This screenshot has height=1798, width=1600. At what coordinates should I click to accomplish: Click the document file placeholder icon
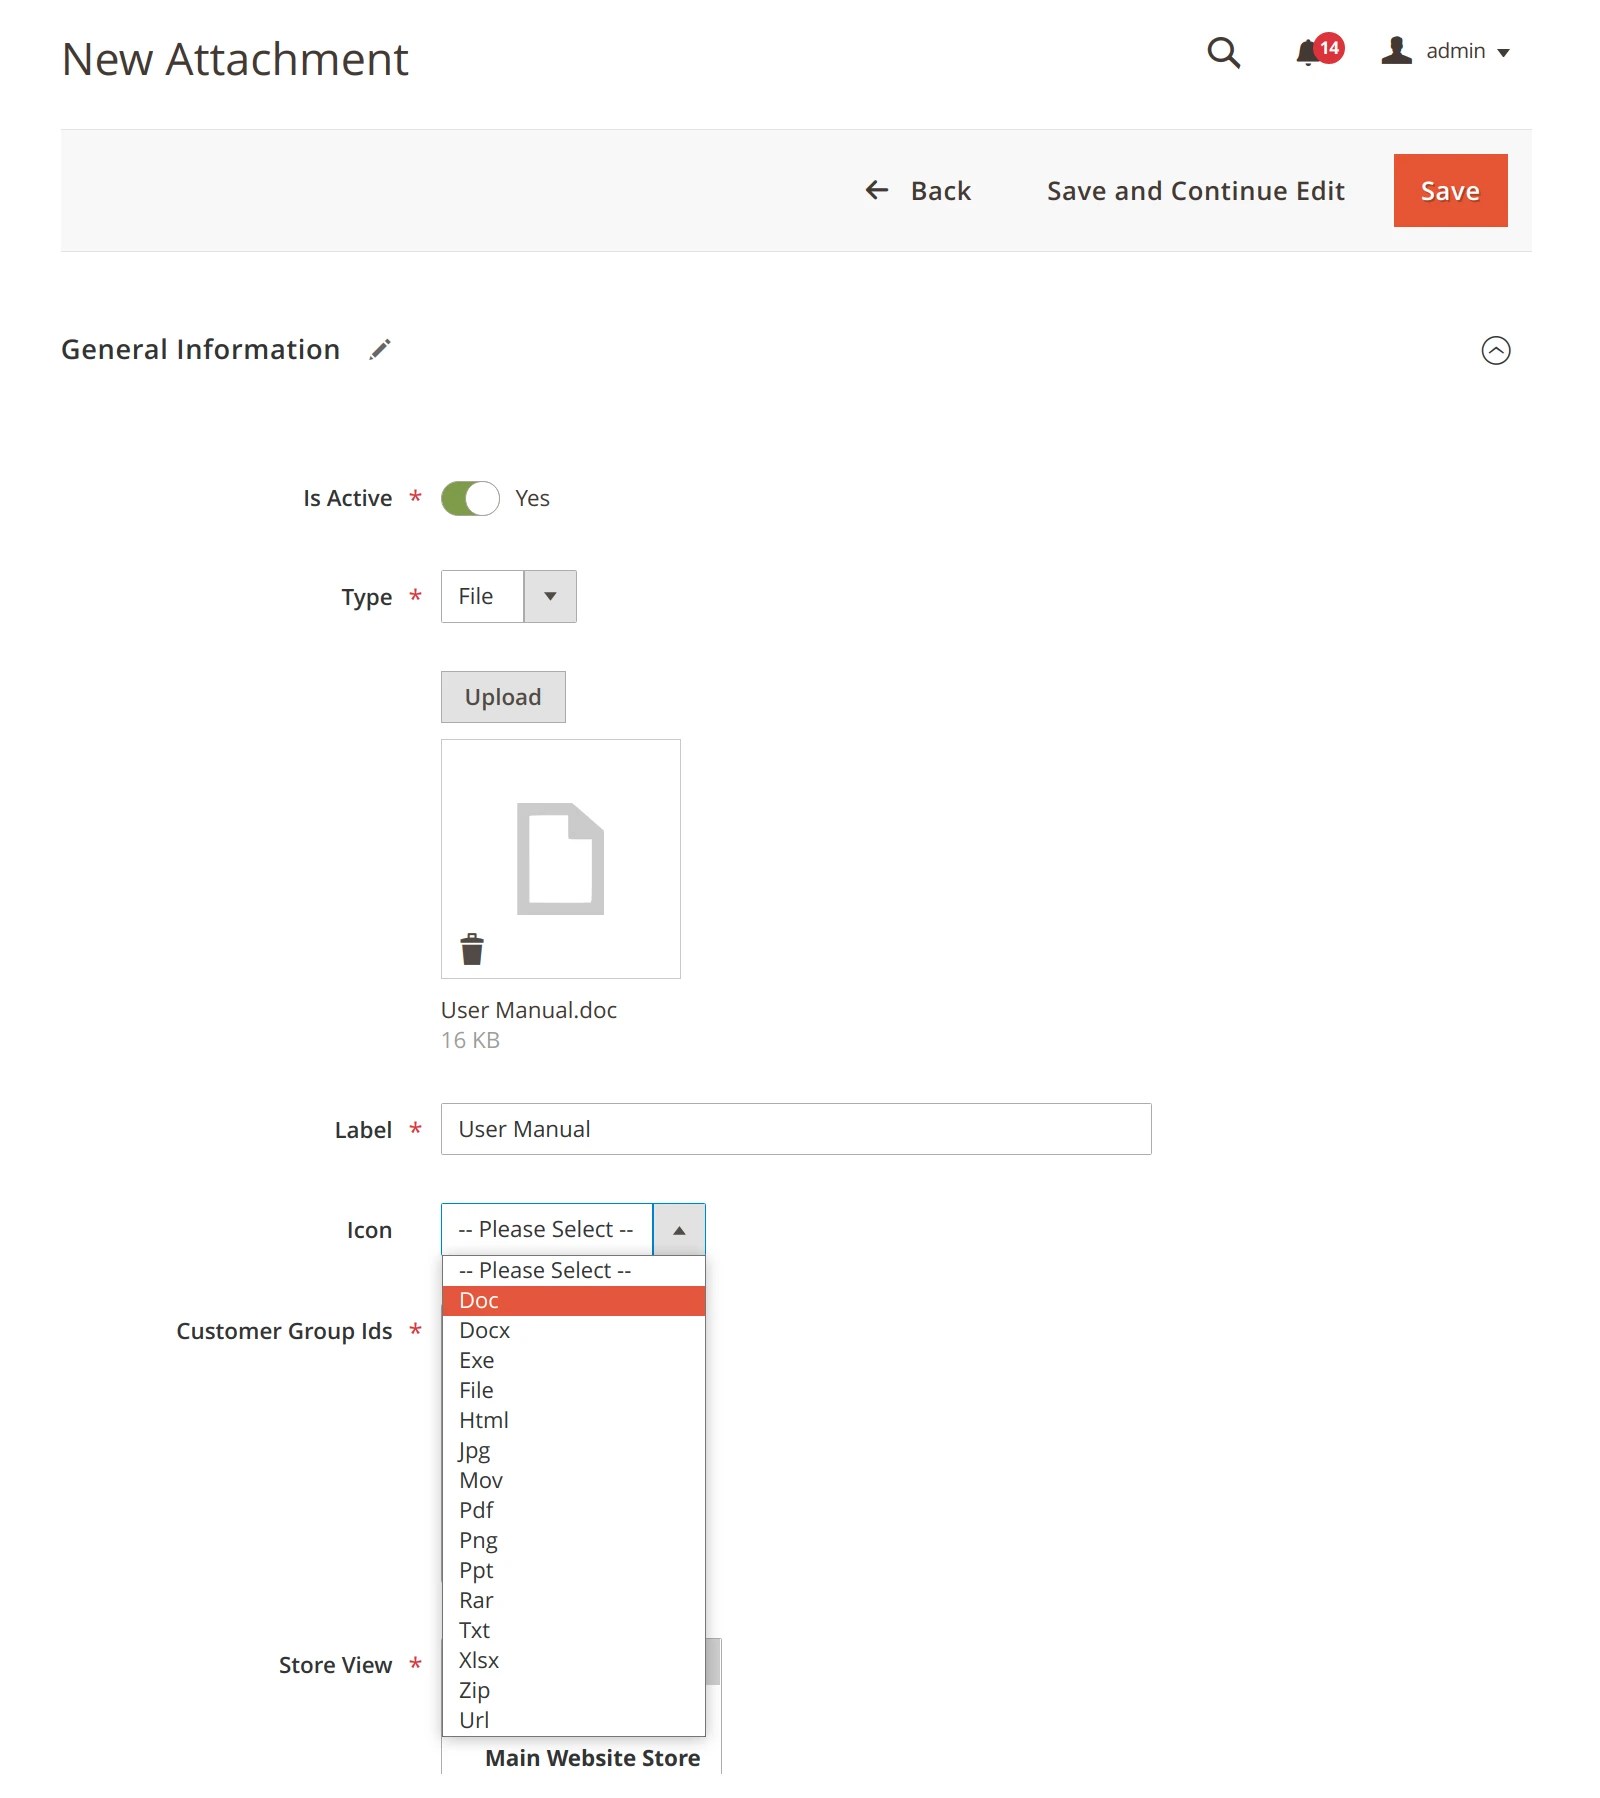coord(560,857)
